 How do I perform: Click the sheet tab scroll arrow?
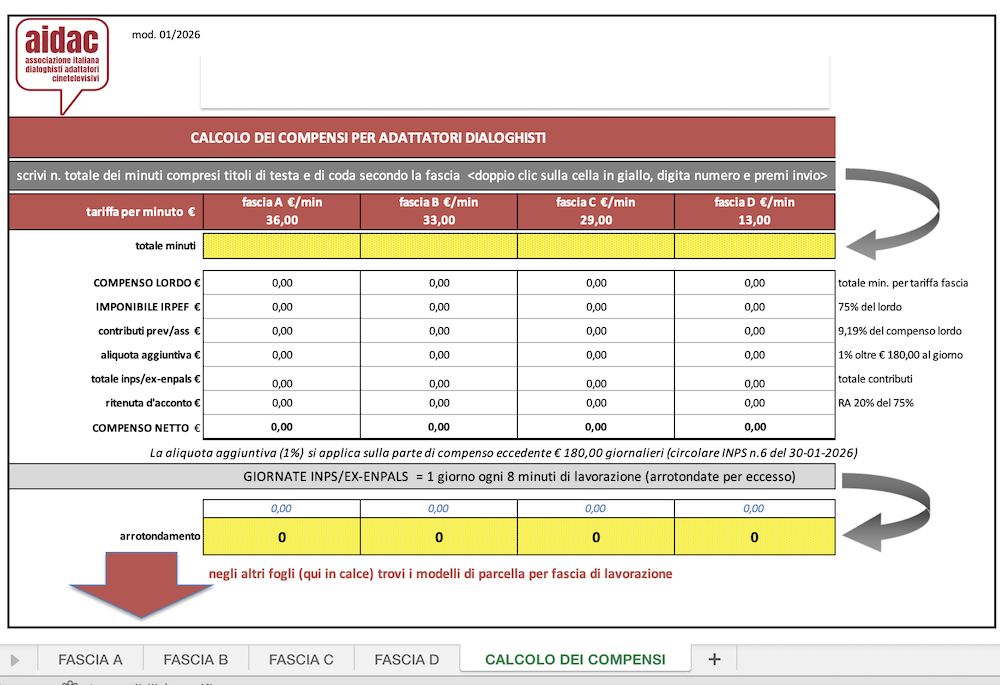pos(15,660)
